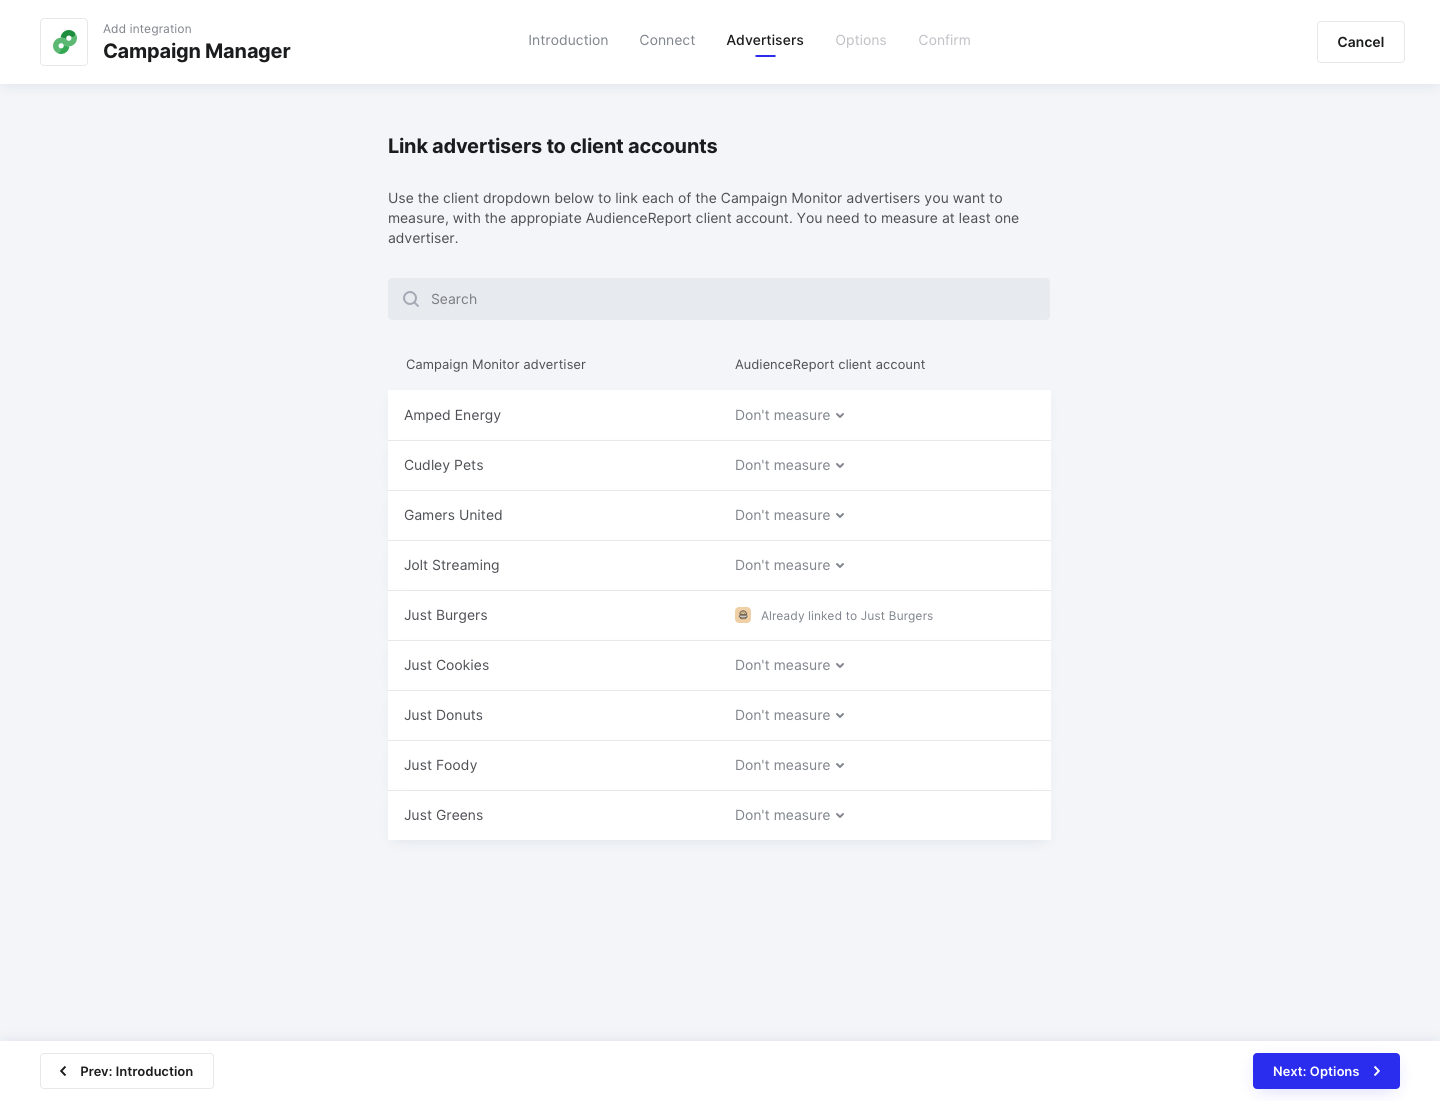
Task: Click the Just Burgers advertiser name
Action: coord(446,615)
